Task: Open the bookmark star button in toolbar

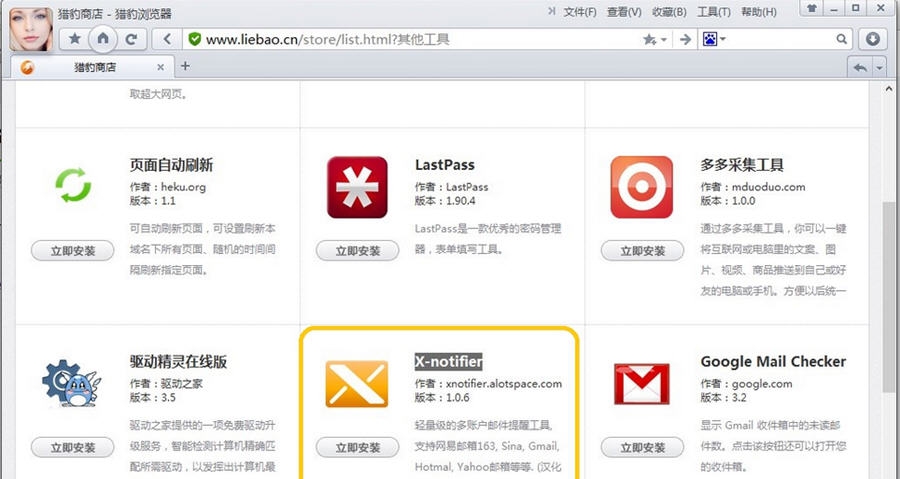Action: point(75,39)
